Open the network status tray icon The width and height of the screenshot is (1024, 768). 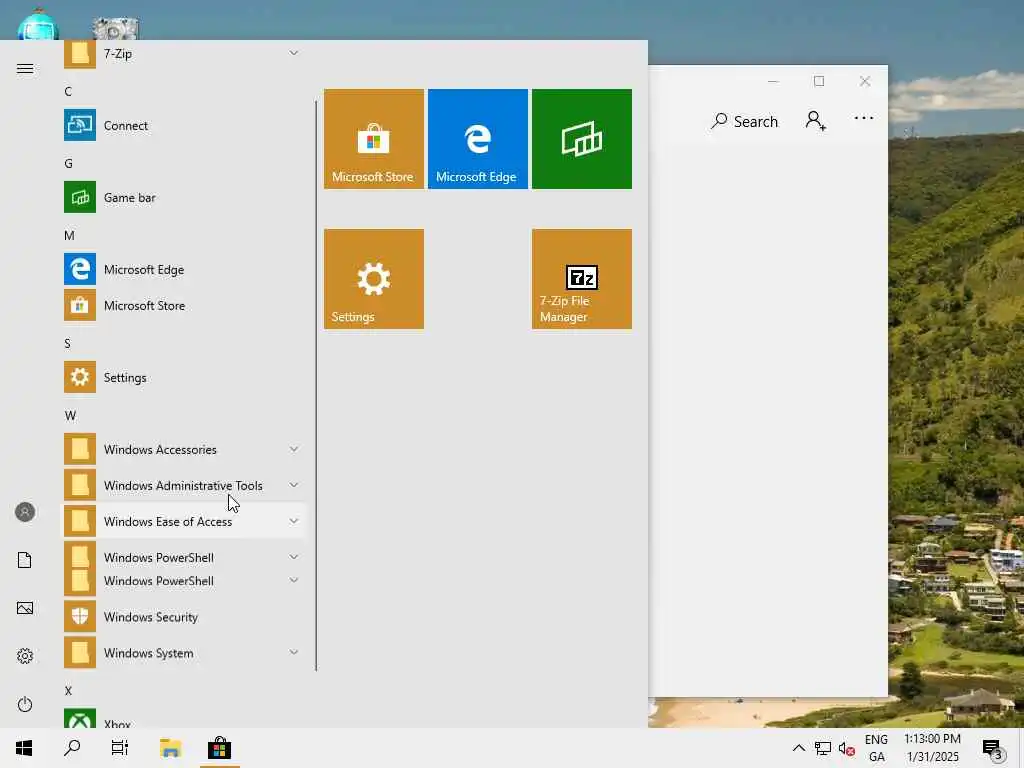(823, 748)
